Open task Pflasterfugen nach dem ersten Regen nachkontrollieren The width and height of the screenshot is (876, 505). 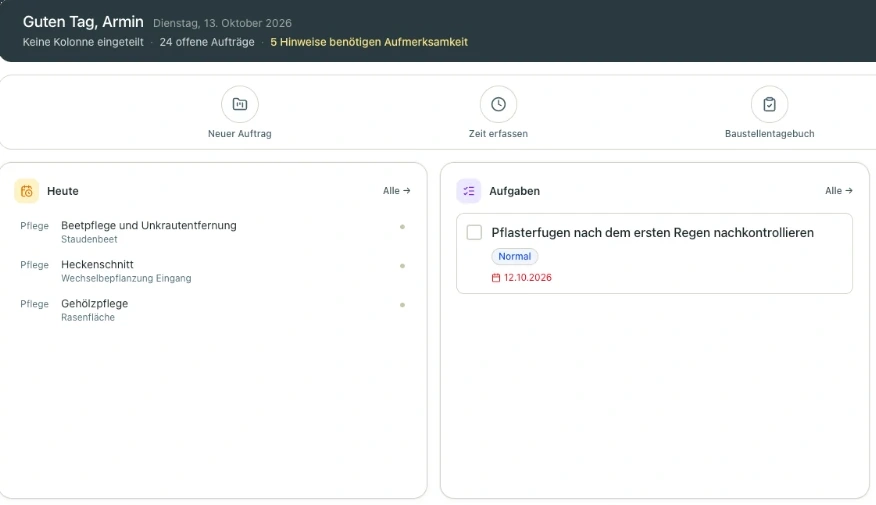(653, 232)
